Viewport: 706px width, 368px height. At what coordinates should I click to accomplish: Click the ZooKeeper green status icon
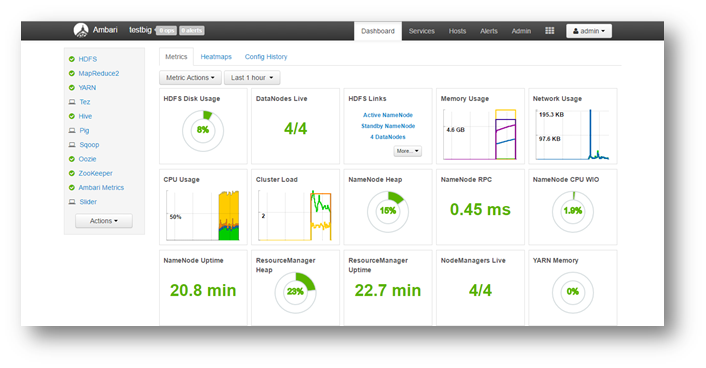point(72,173)
